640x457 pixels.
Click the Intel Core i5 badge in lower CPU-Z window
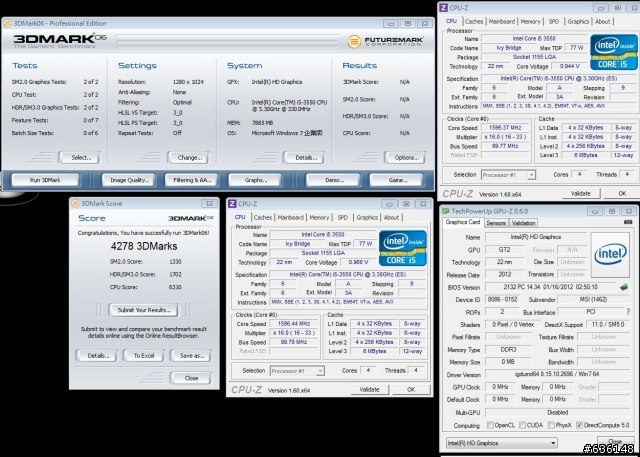(x=402, y=248)
